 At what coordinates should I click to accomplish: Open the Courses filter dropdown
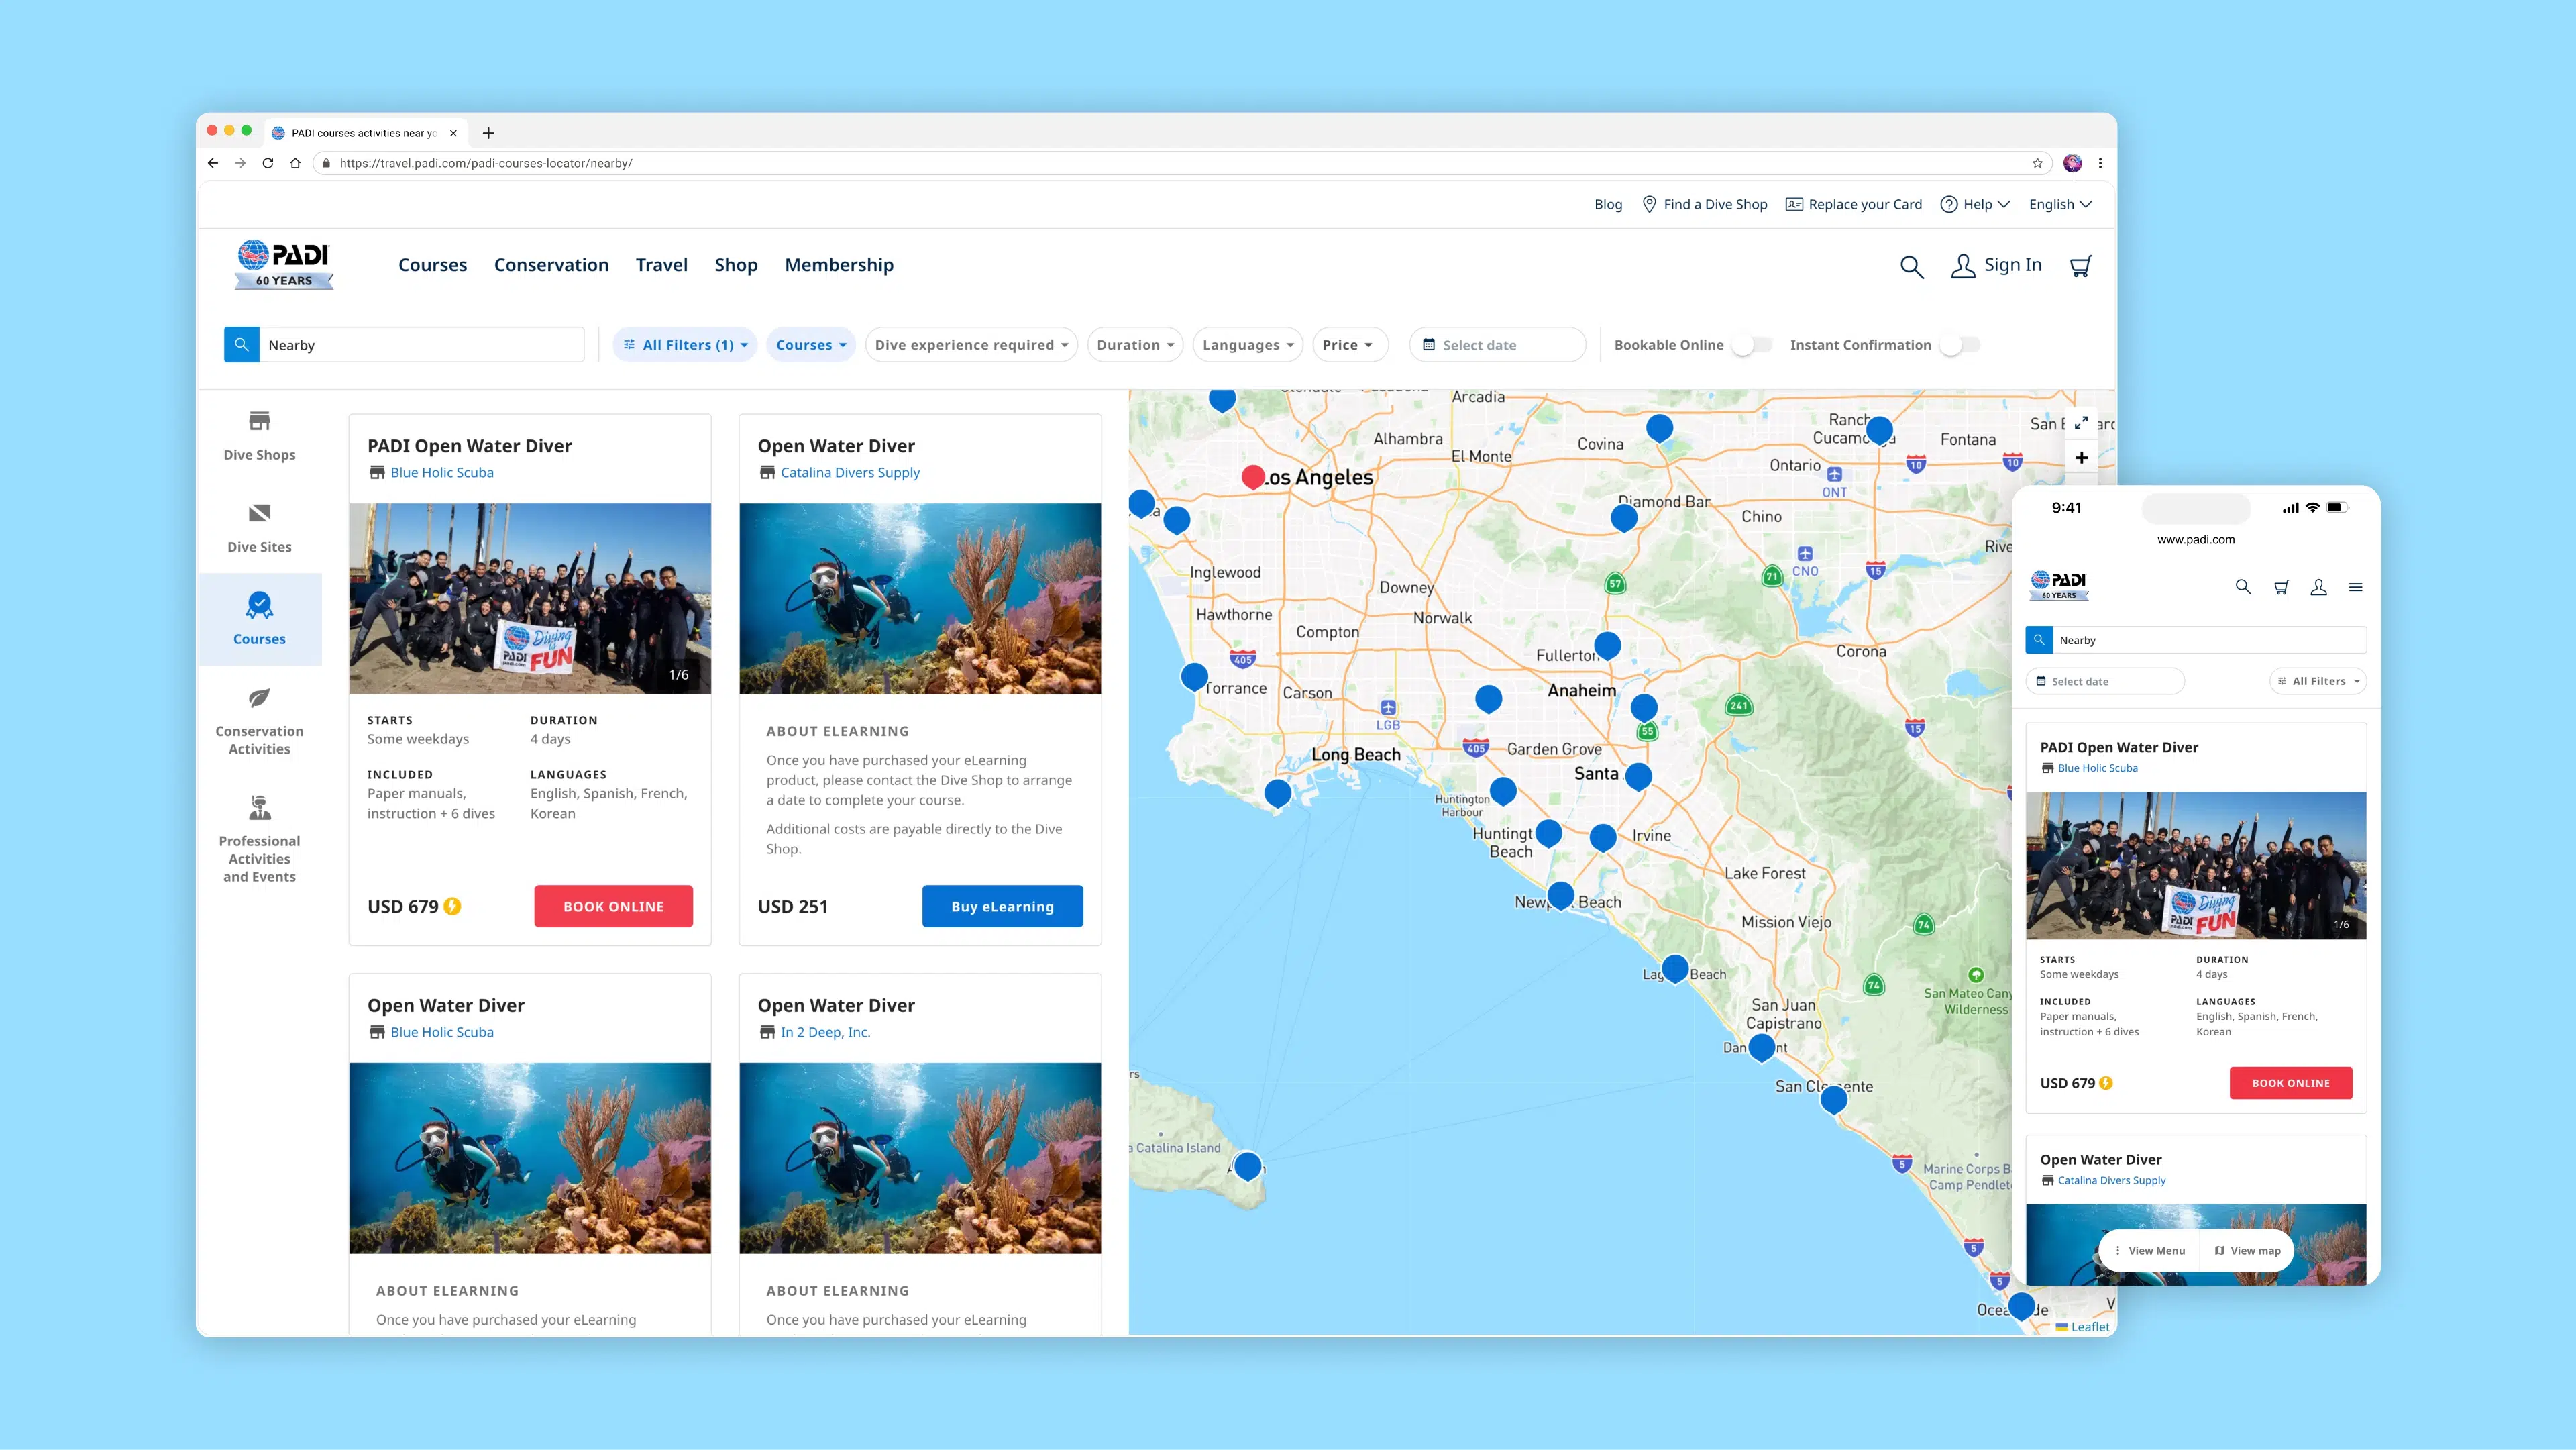pyautogui.click(x=811, y=345)
